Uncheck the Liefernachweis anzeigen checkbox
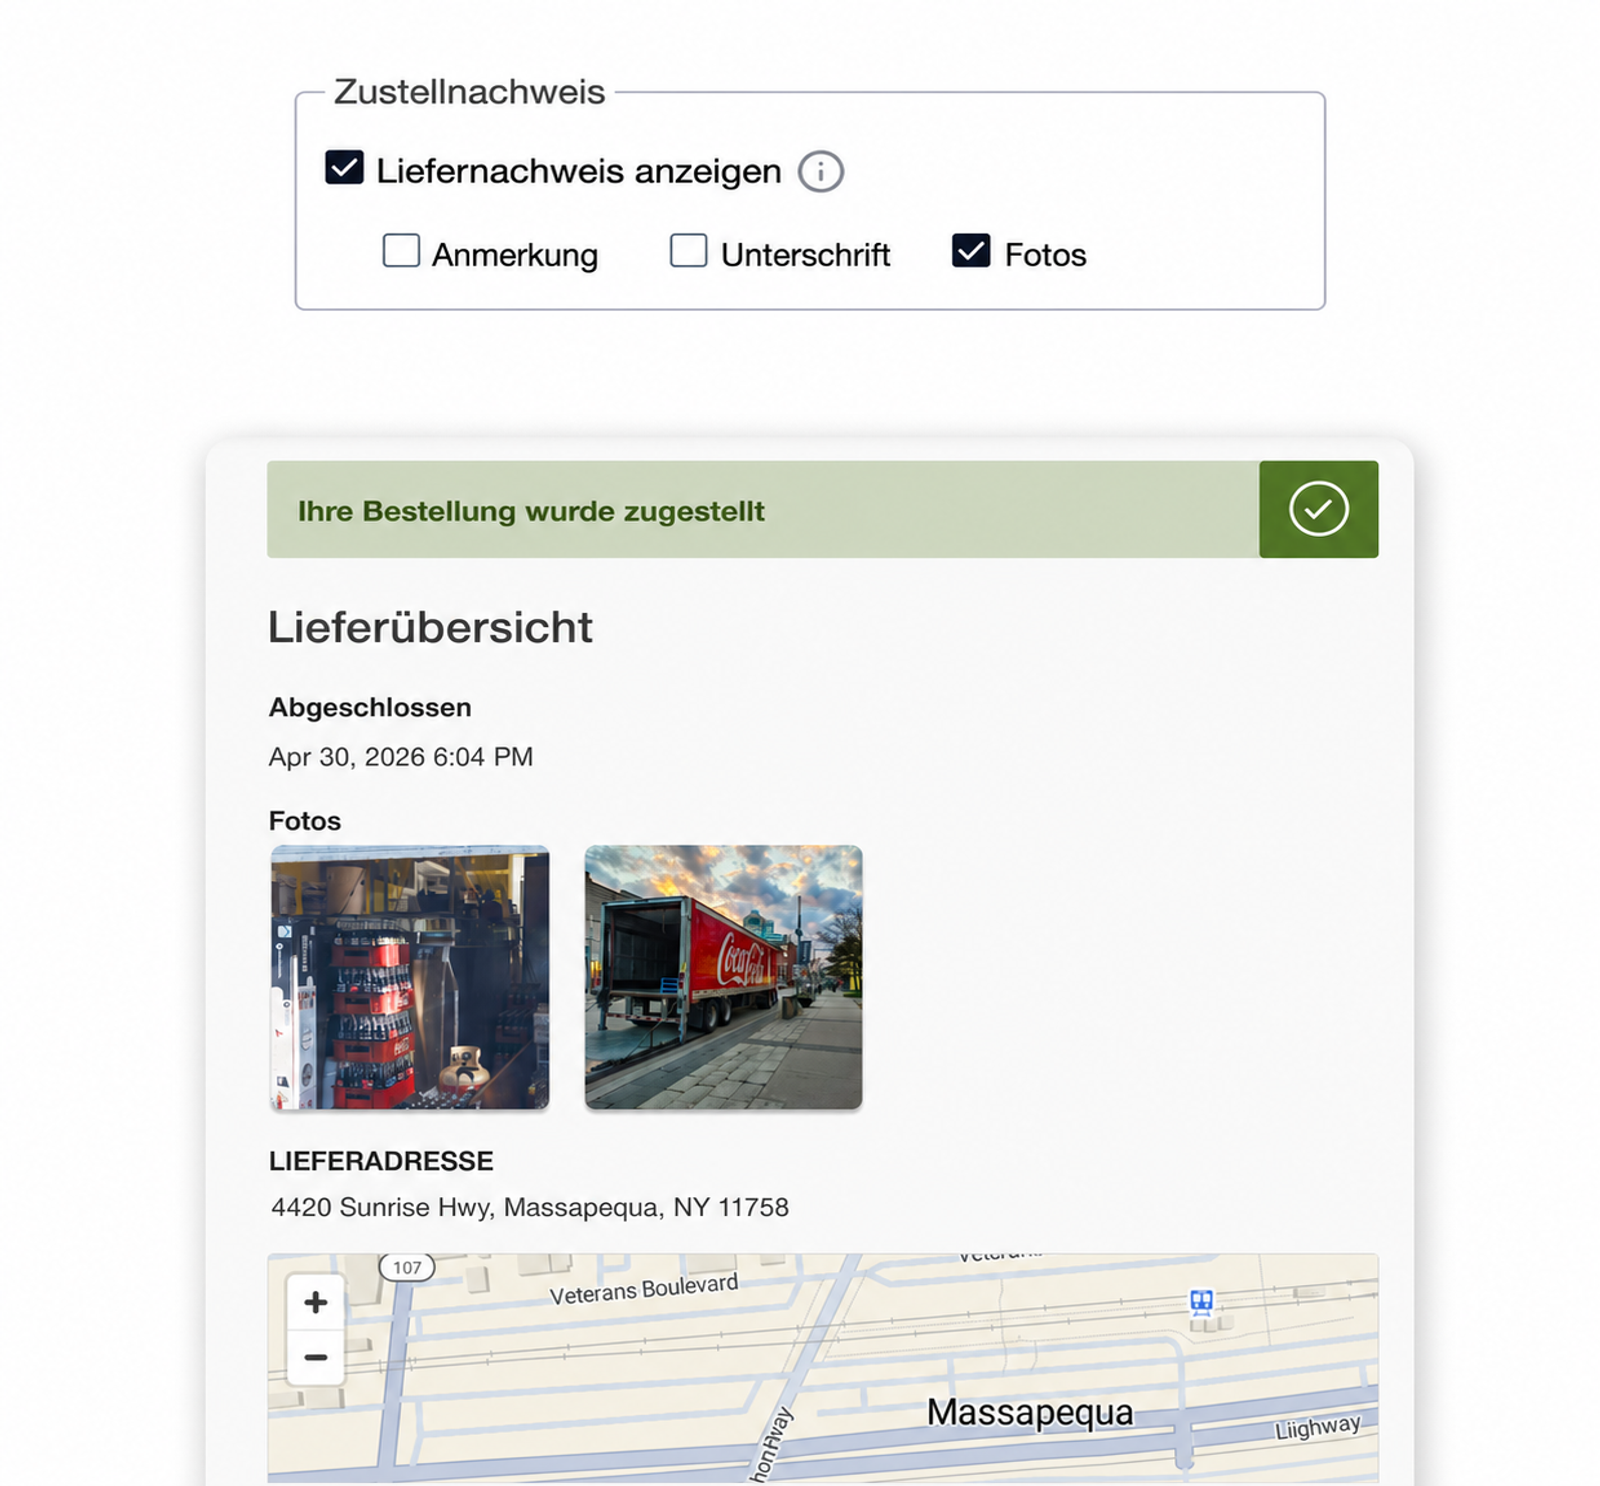The image size is (1600, 1486). (x=344, y=168)
